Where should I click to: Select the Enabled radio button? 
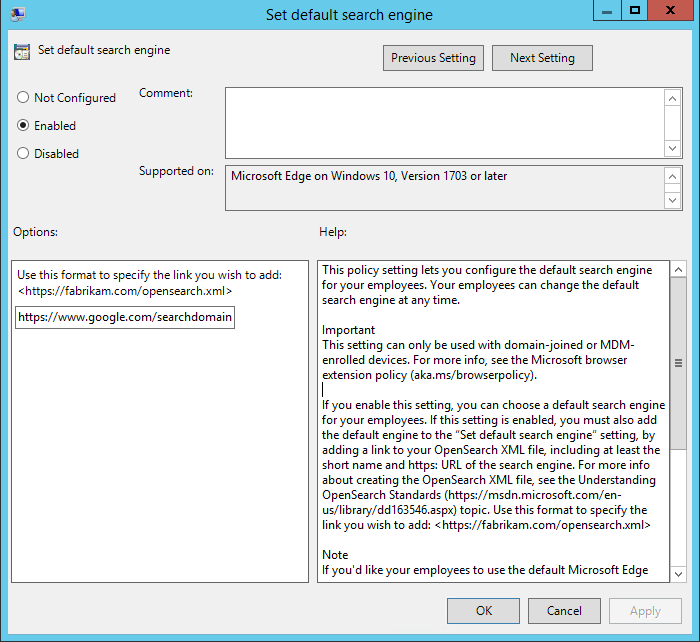(x=23, y=125)
